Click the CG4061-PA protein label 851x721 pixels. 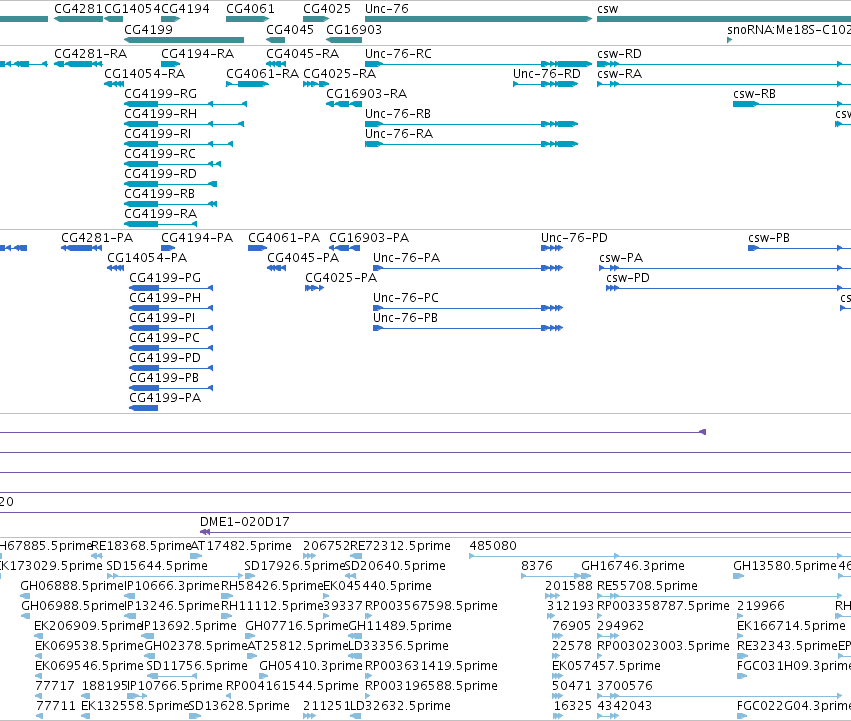(284, 238)
